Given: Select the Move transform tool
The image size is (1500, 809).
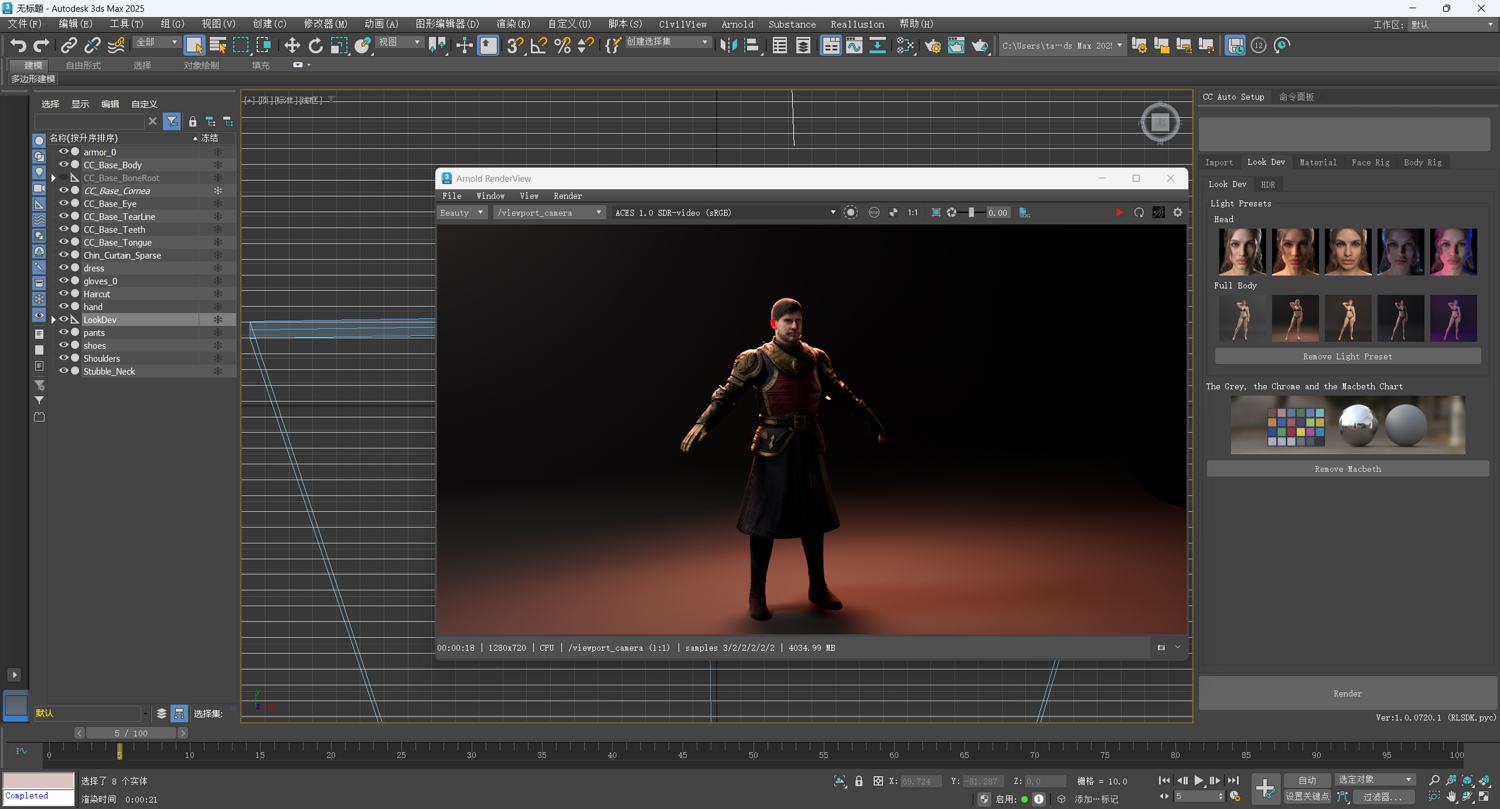Looking at the screenshot, I should tap(292, 45).
